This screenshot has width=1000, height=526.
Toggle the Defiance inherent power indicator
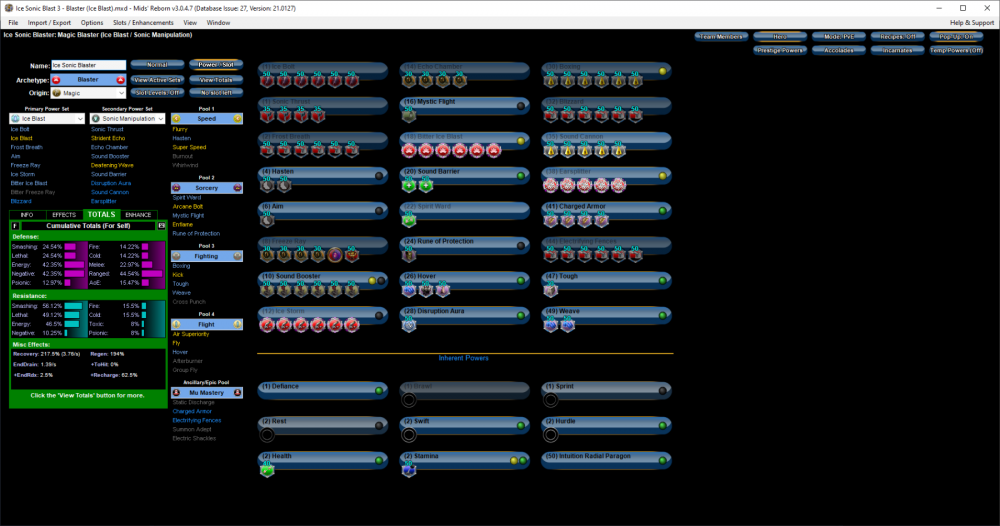coord(379,387)
